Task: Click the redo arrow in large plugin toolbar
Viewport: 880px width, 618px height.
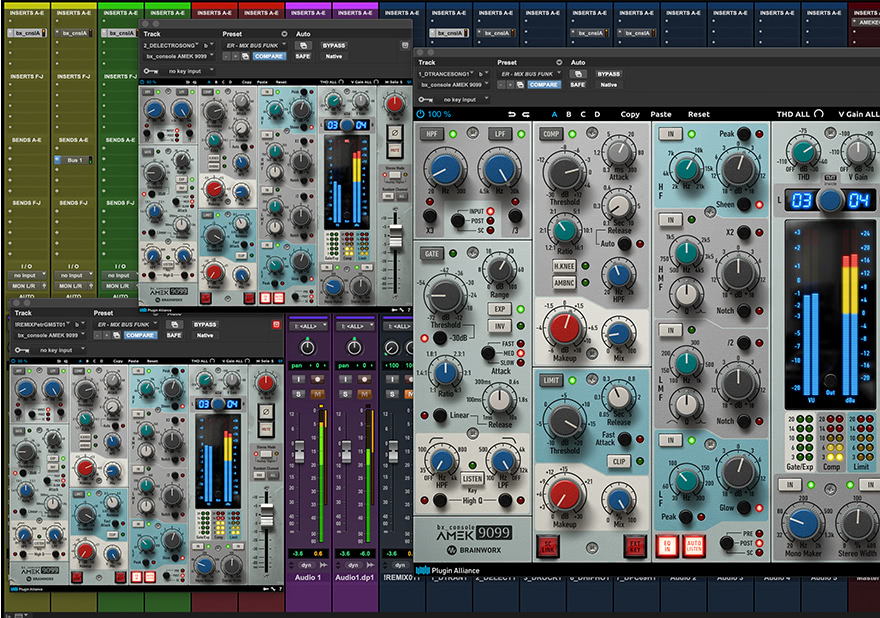Action: pyautogui.click(x=524, y=114)
